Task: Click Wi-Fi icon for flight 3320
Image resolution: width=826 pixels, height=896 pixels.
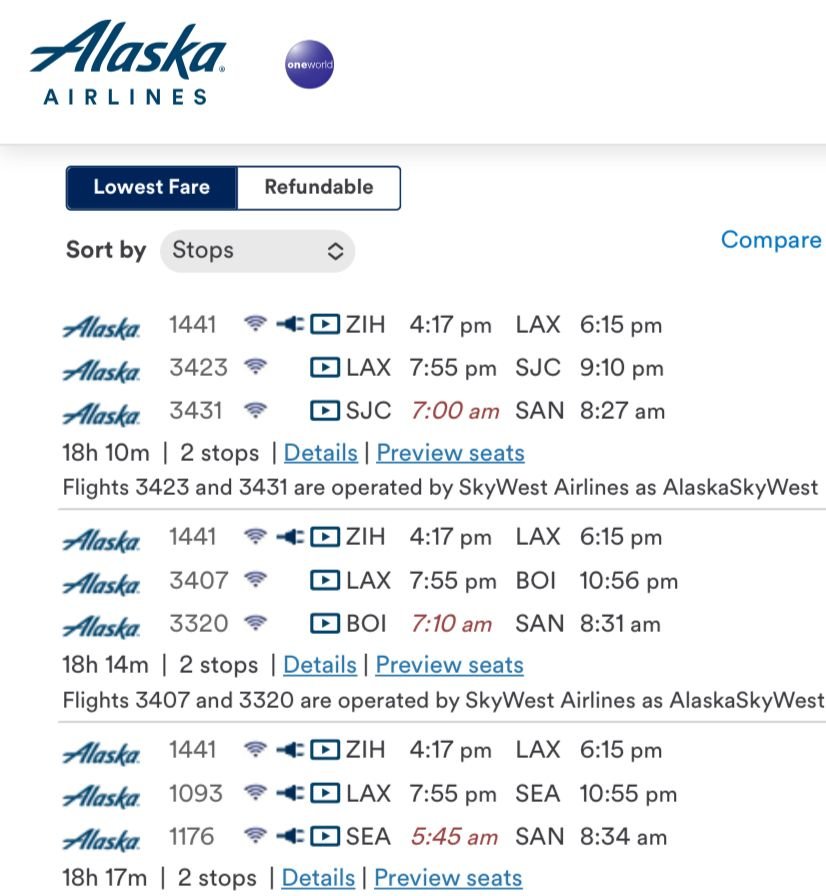Action: [257, 623]
